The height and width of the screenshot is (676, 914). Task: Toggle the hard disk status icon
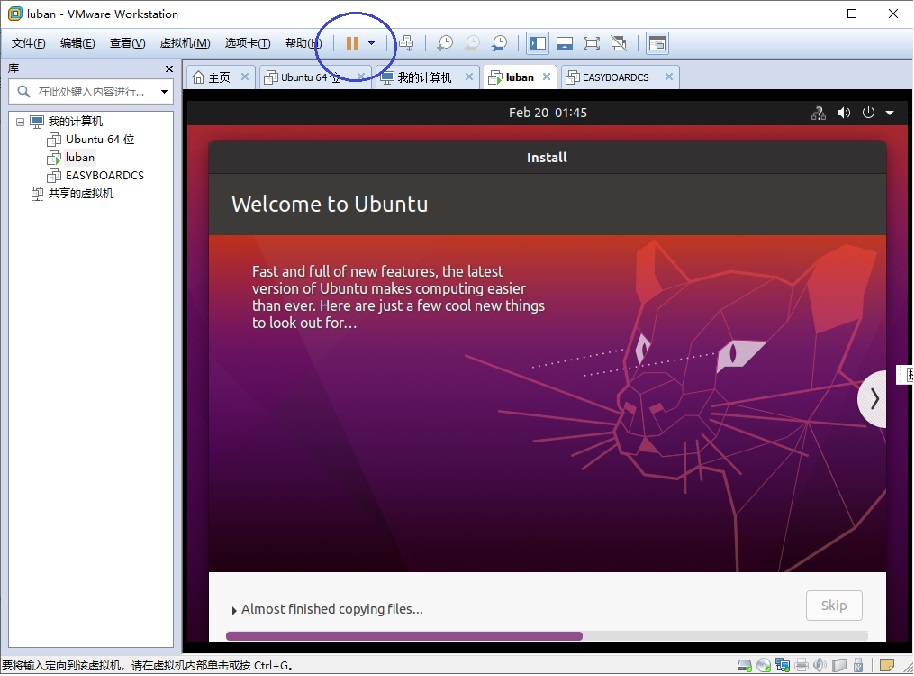744,663
